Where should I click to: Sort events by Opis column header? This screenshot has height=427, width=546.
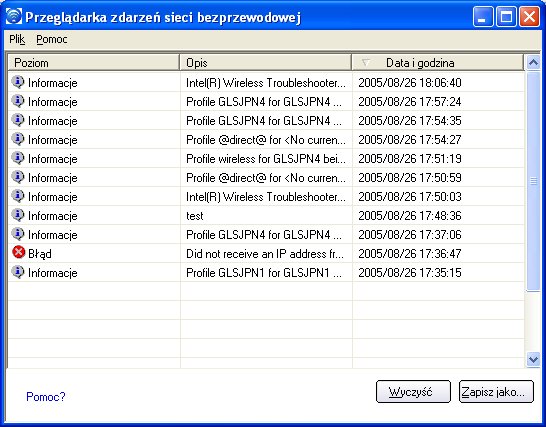click(265, 63)
